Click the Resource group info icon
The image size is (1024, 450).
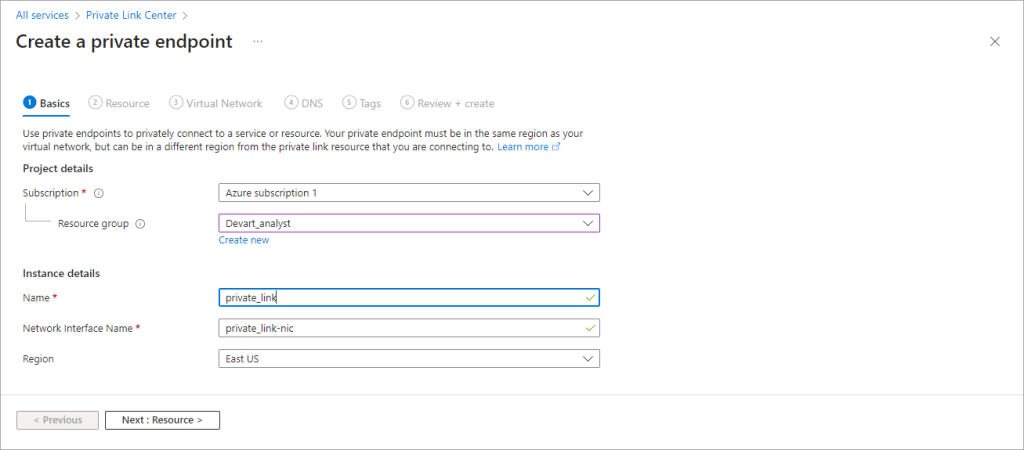(x=140, y=223)
